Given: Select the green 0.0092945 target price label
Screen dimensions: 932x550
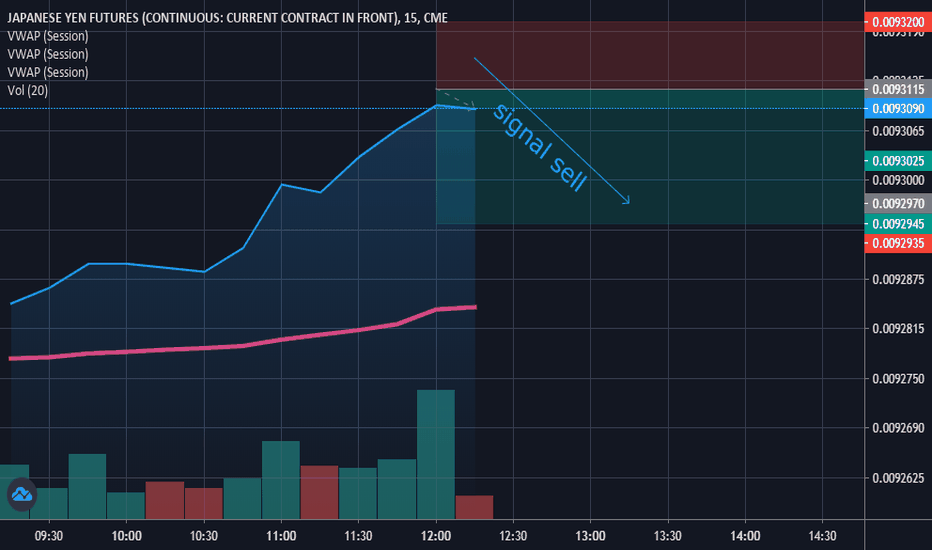Looking at the screenshot, I should pyautogui.click(x=898, y=224).
